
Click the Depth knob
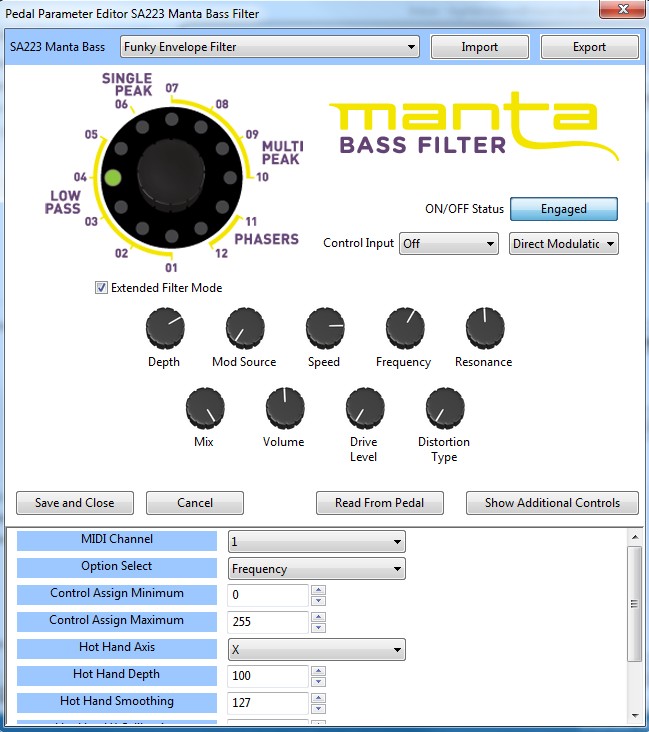165,328
